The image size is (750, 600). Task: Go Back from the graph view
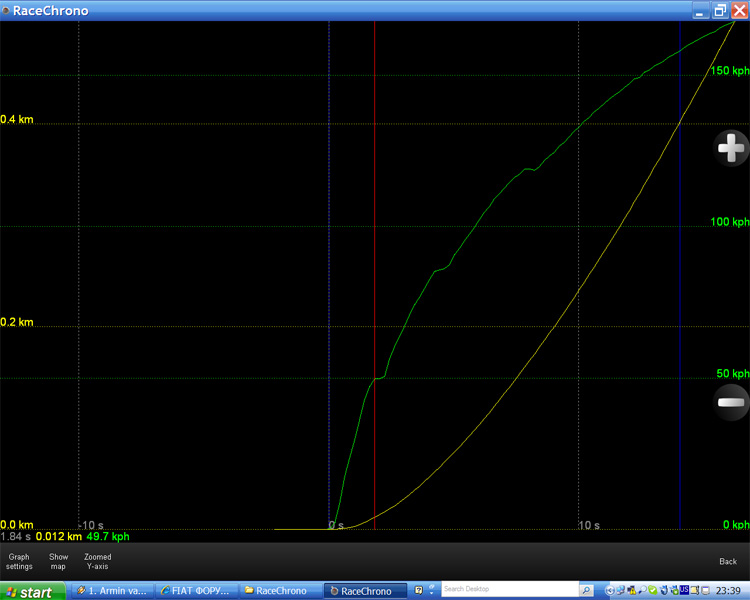728,561
